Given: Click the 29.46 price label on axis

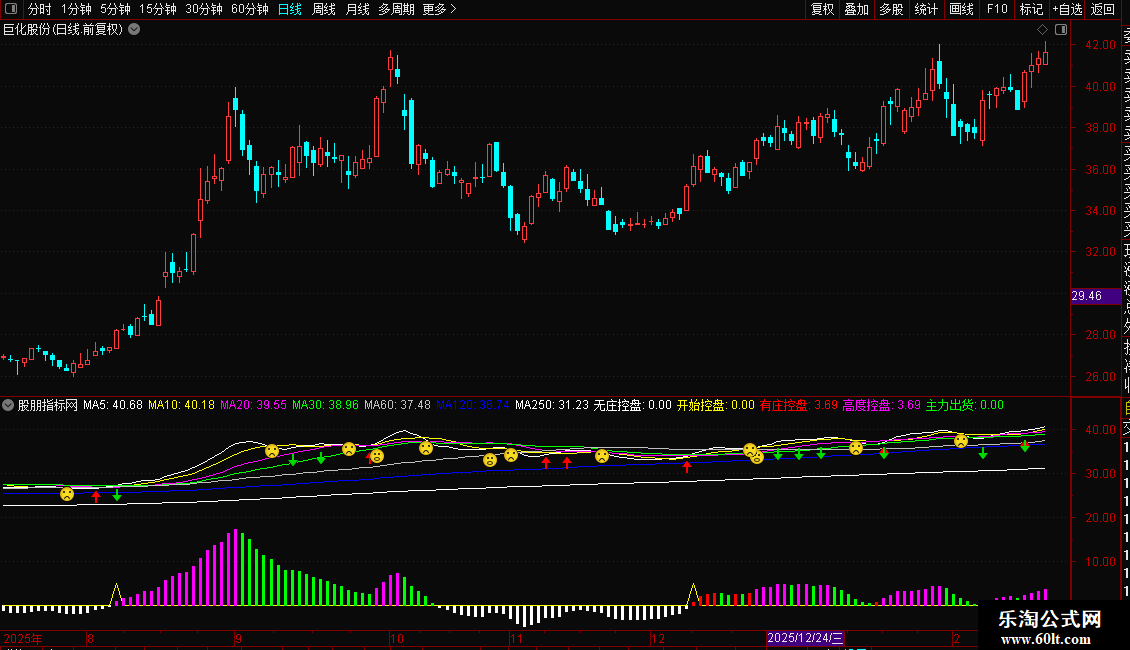Looking at the screenshot, I should click(1086, 296).
